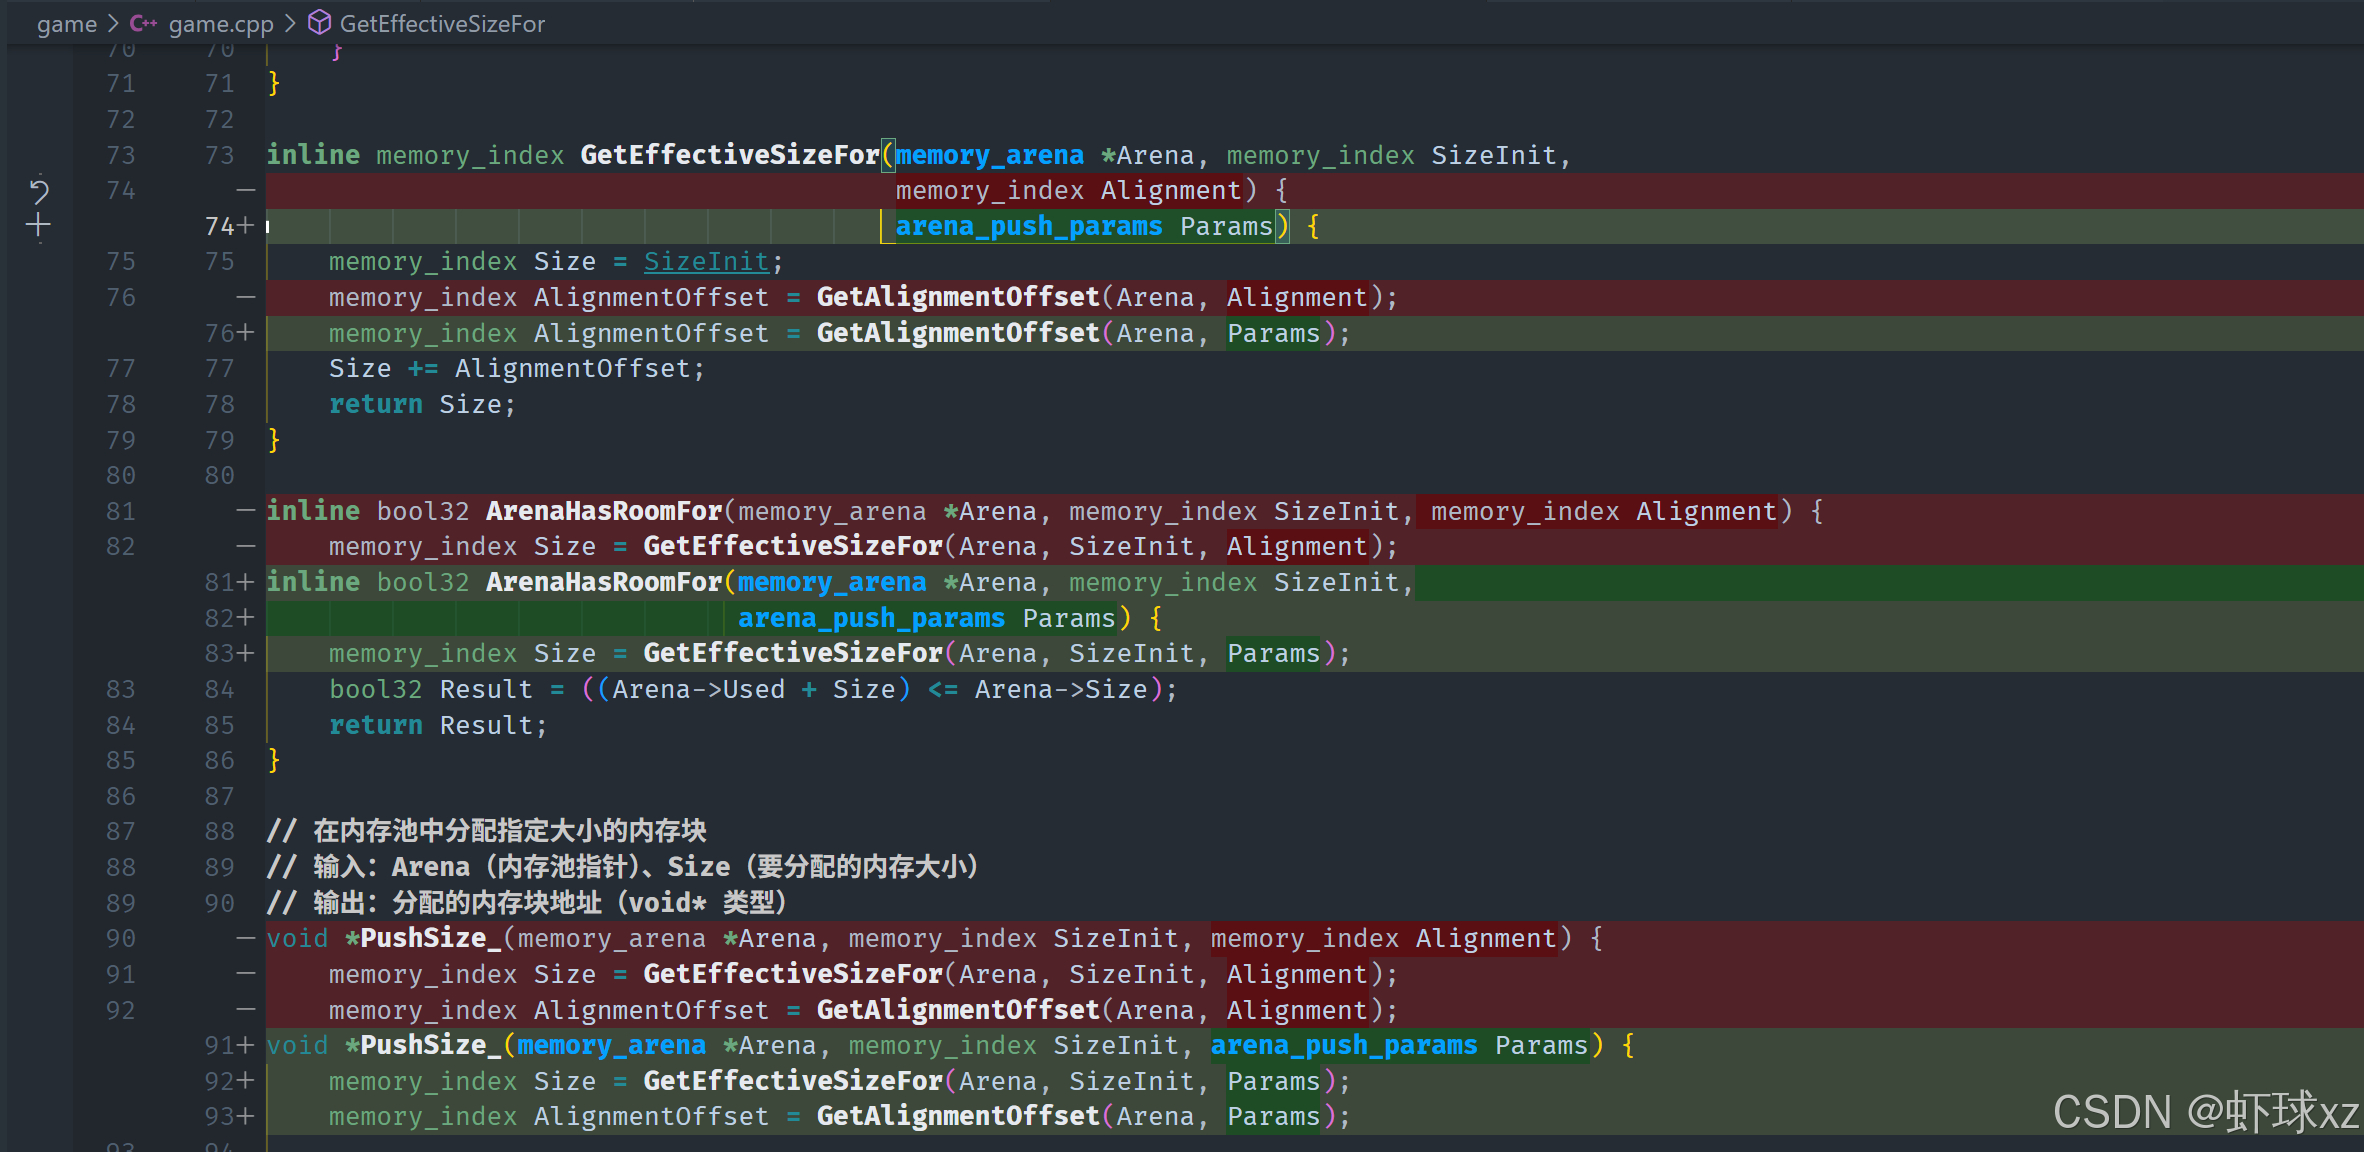Click the C++ file icon in breadcrumb
This screenshot has height=1152, width=2364.
point(143,23)
